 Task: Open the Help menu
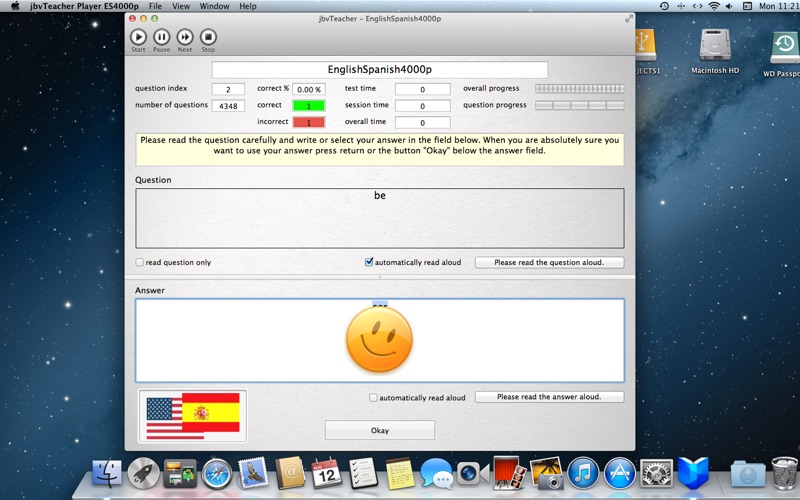(x=248, y=6)
